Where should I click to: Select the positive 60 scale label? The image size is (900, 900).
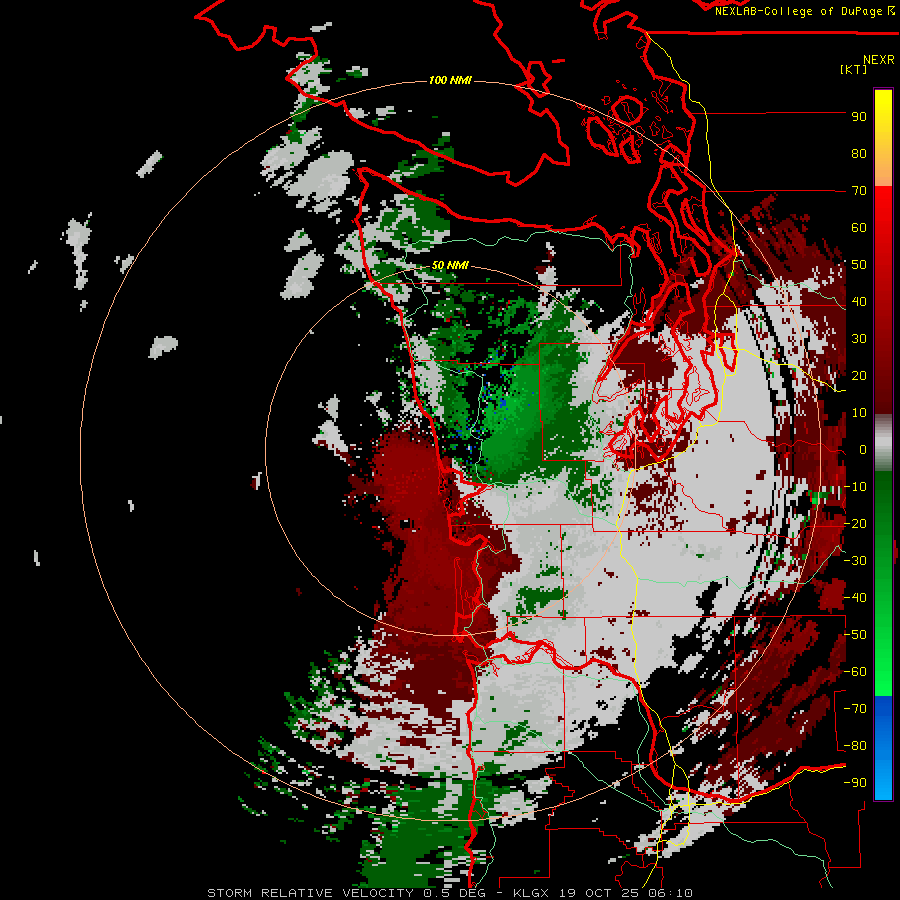point(859,227)
